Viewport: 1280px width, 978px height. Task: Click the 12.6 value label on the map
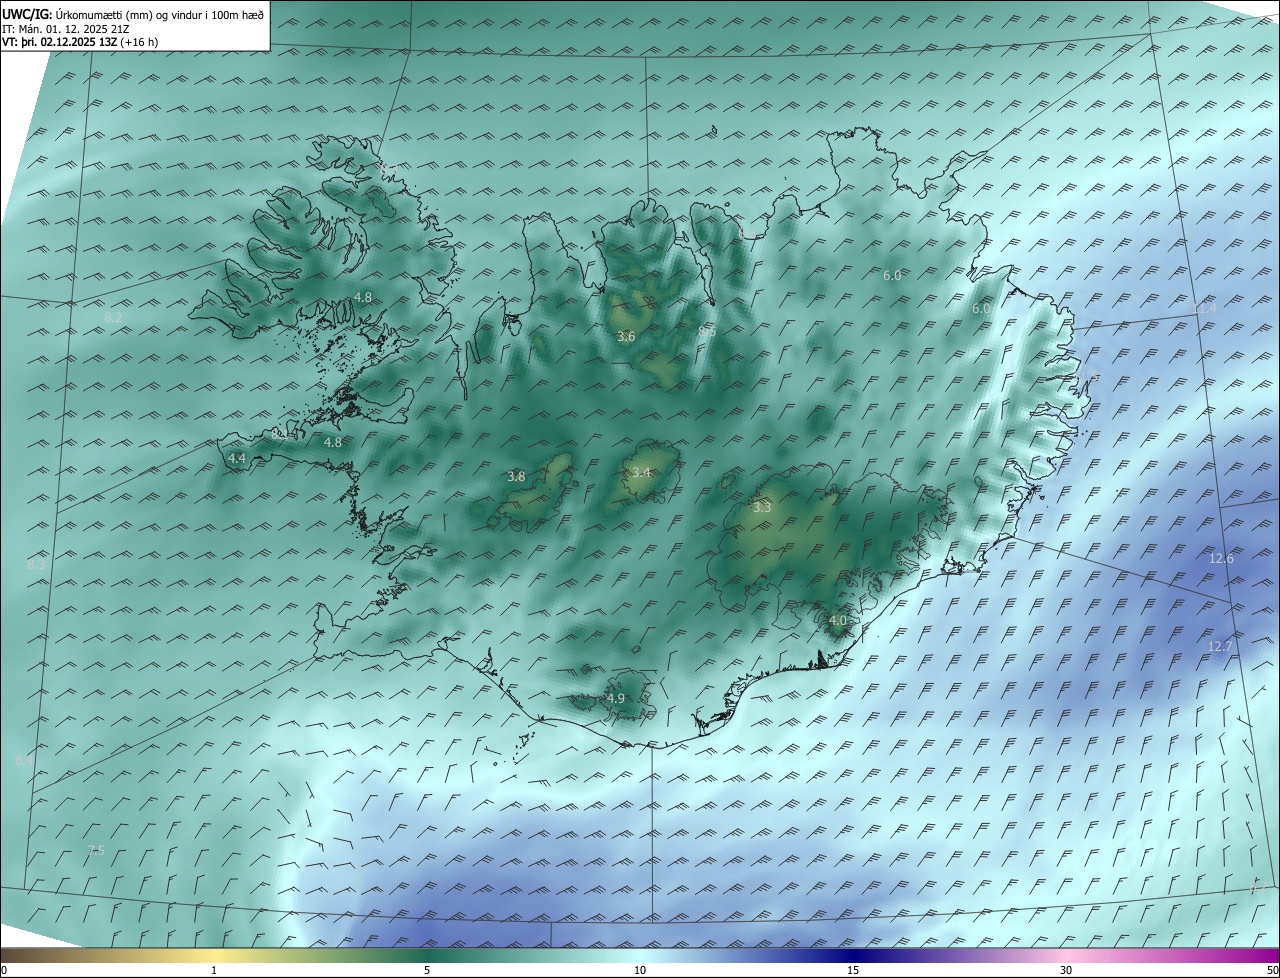click(1221, 559)
